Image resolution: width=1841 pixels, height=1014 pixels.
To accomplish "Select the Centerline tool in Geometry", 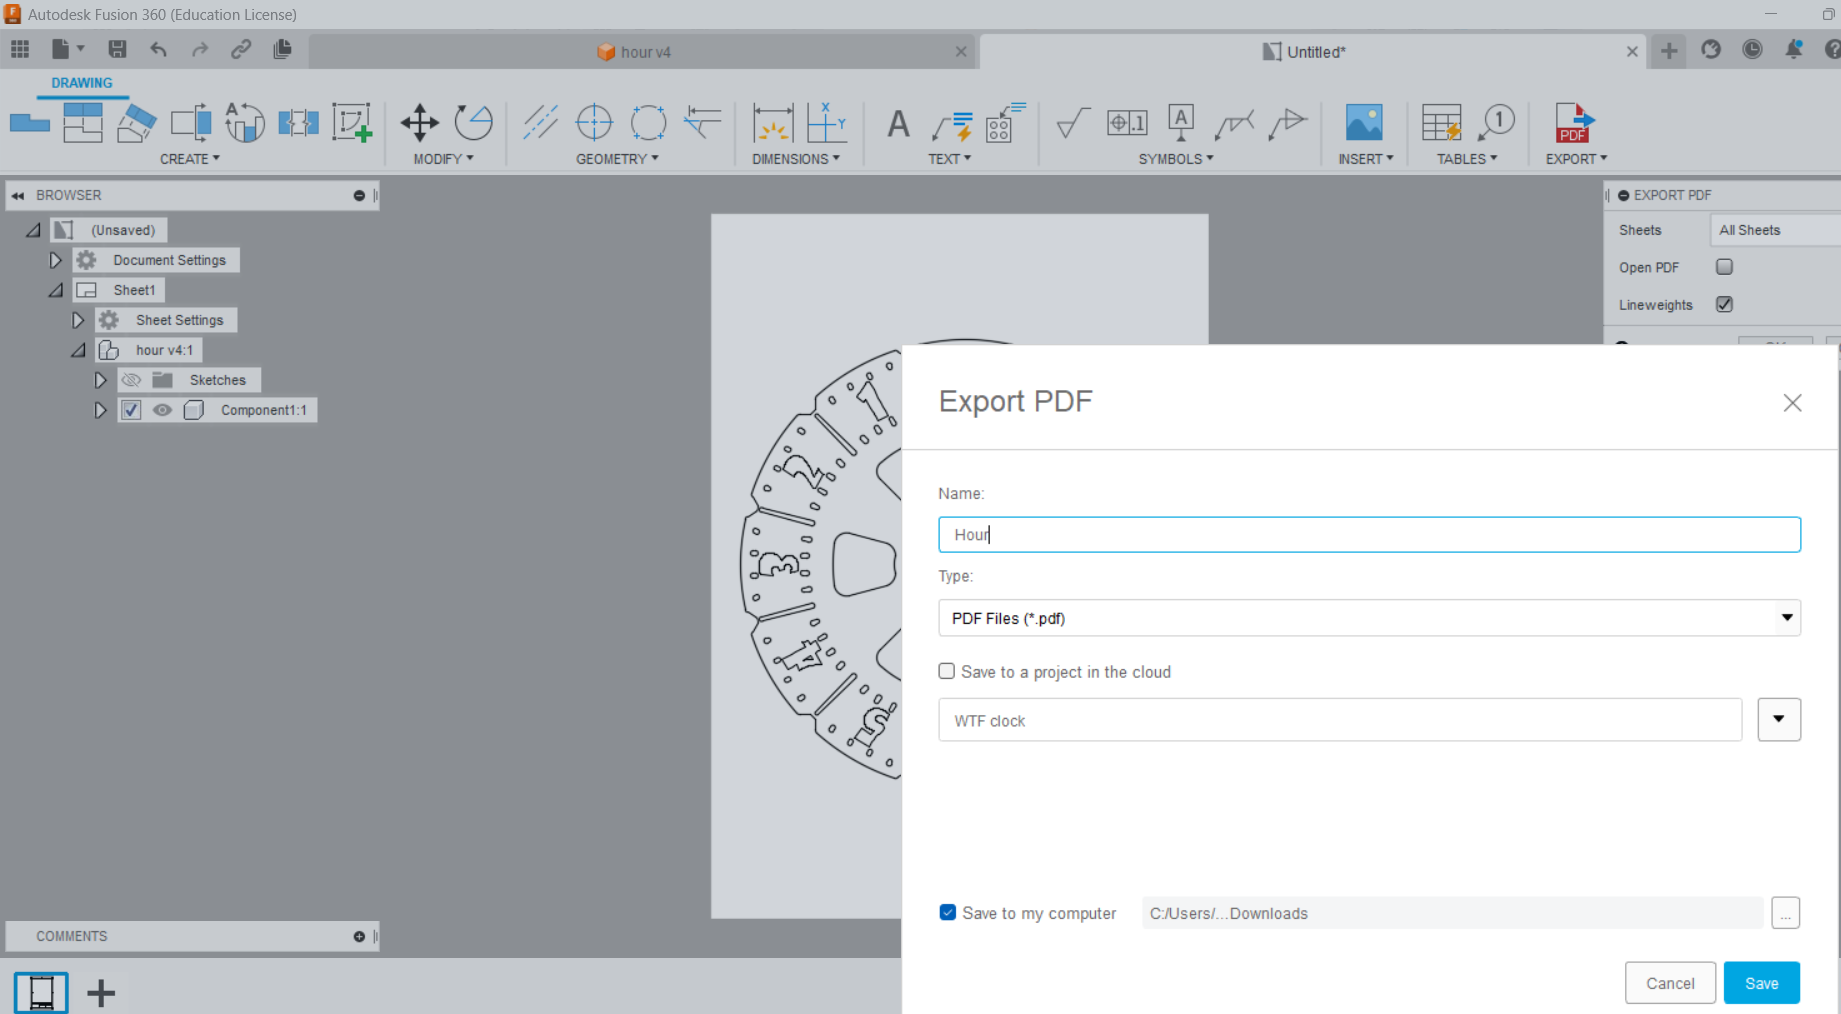I will coord(541,122).
